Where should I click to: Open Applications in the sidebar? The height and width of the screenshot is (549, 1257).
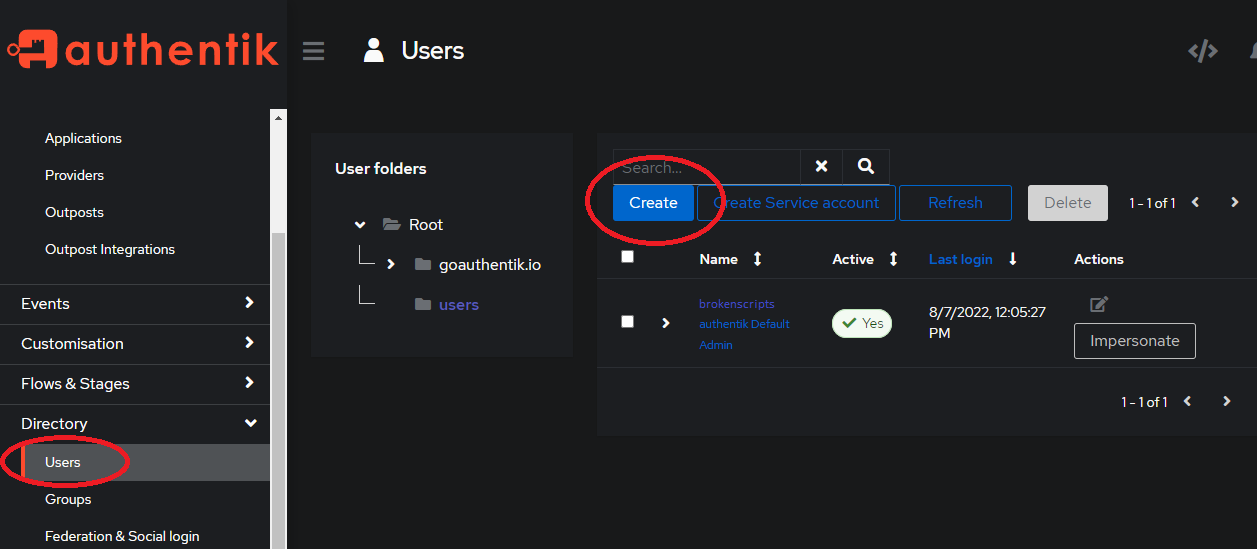click(x=83, y=138)
